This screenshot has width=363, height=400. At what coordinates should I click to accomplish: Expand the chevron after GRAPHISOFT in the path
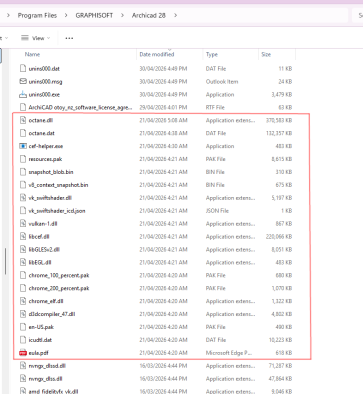122,15
